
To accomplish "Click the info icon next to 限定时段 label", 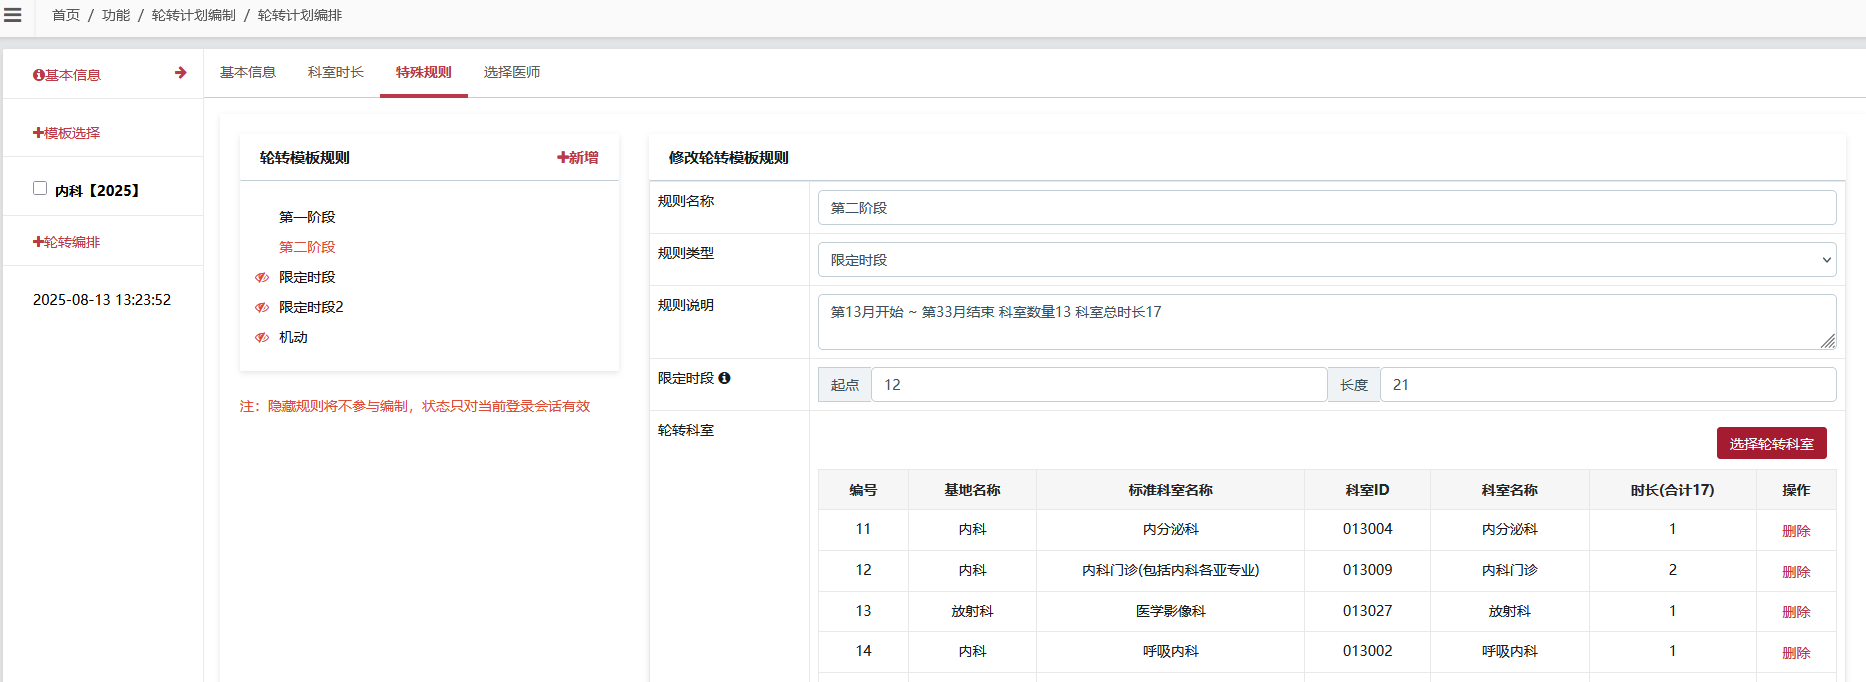I will 724,378.
